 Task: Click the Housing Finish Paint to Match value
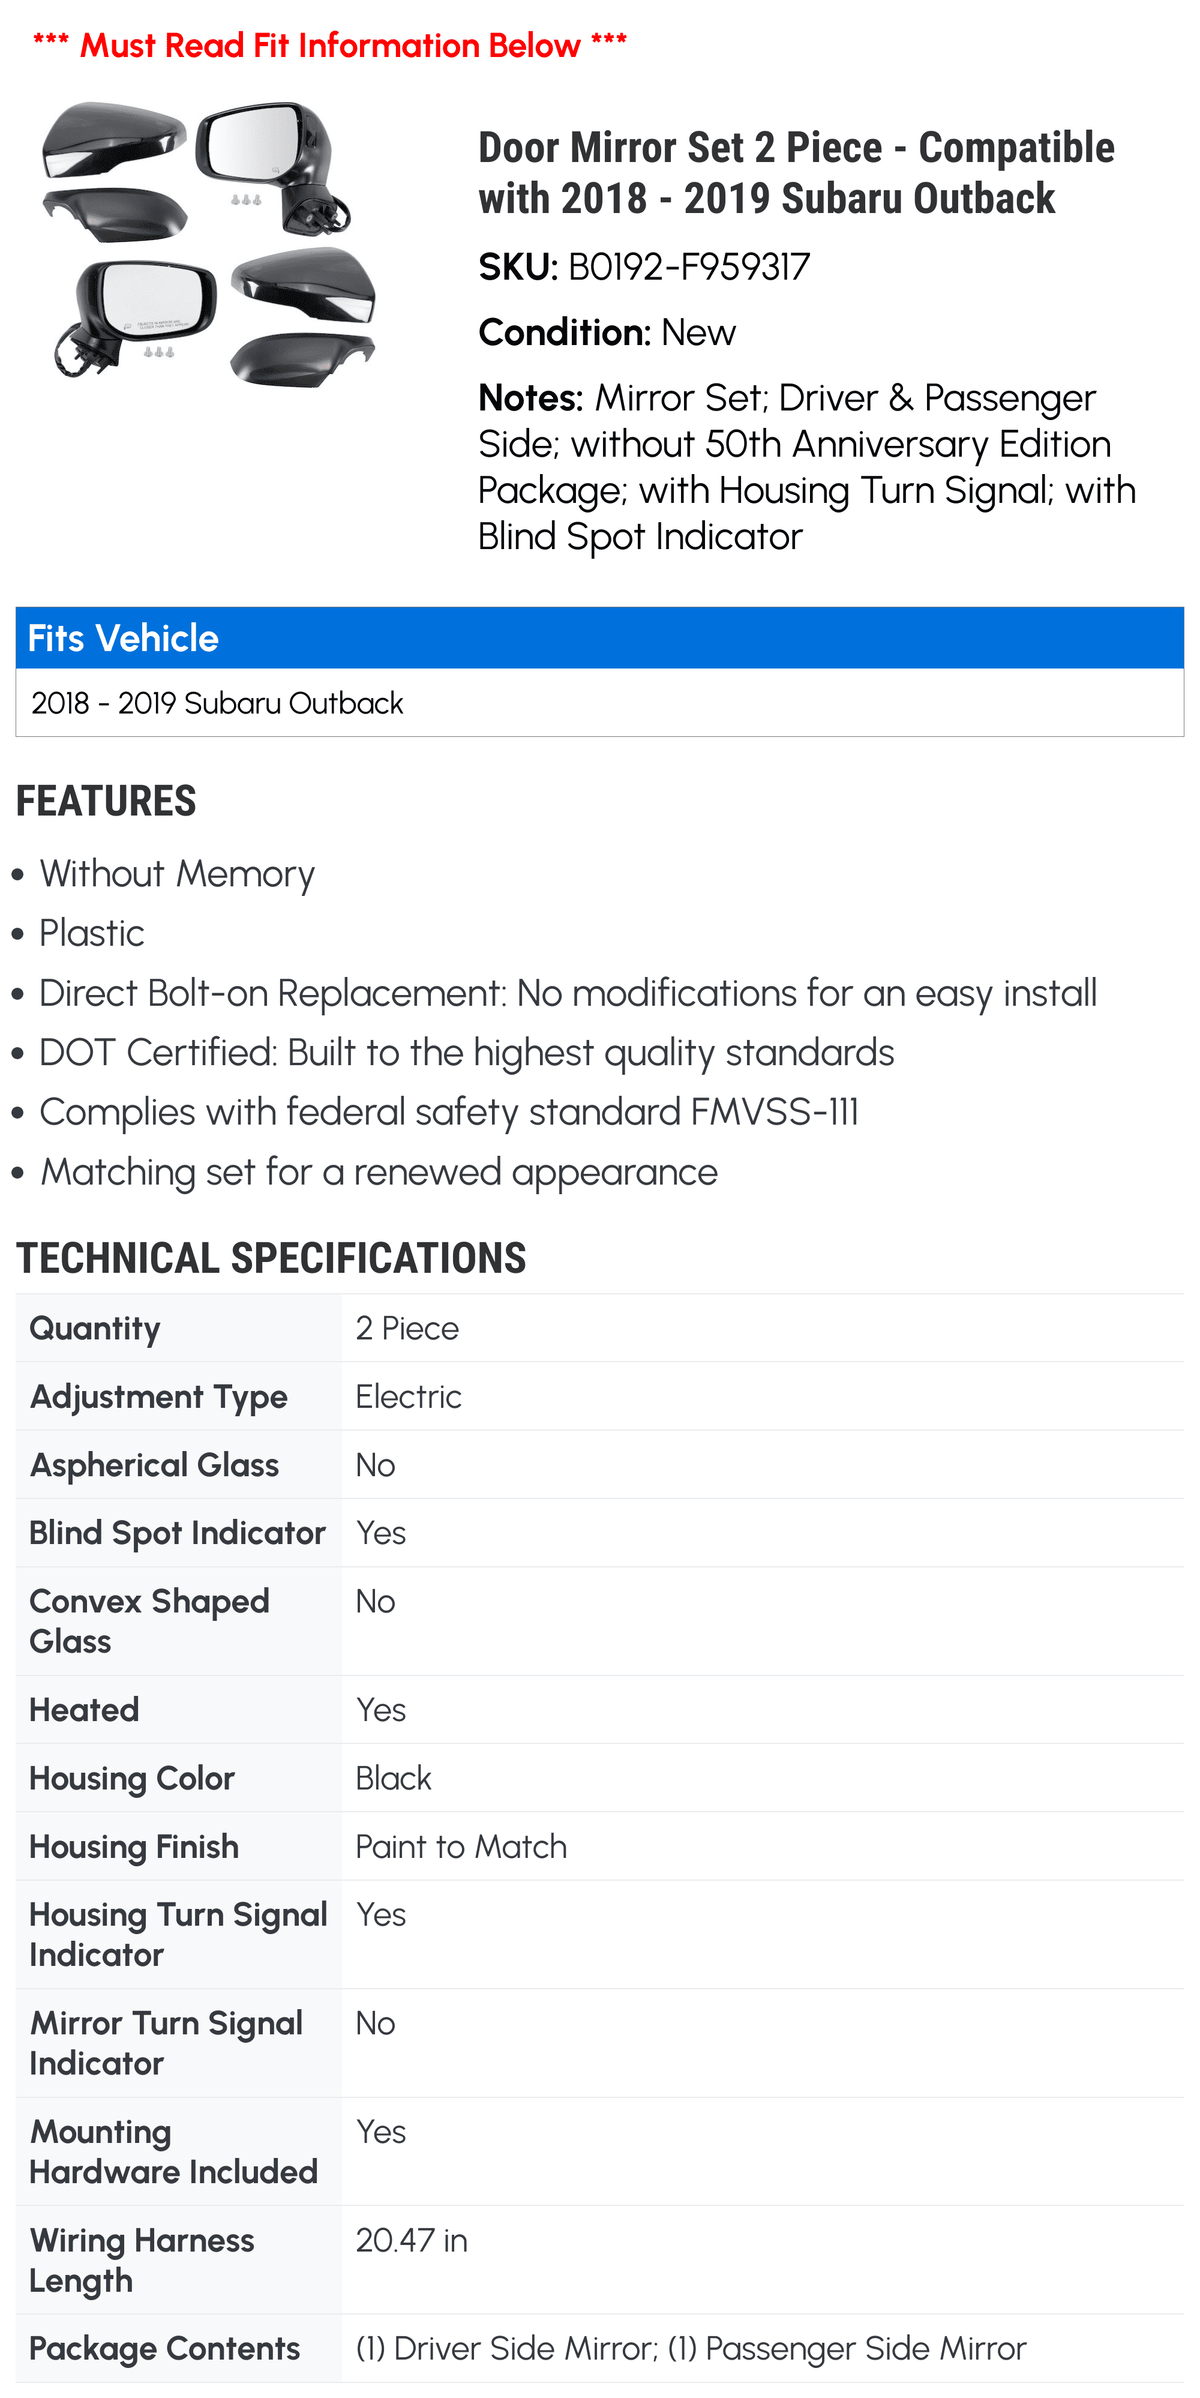pyautogui.click(x=461, y=1847)
